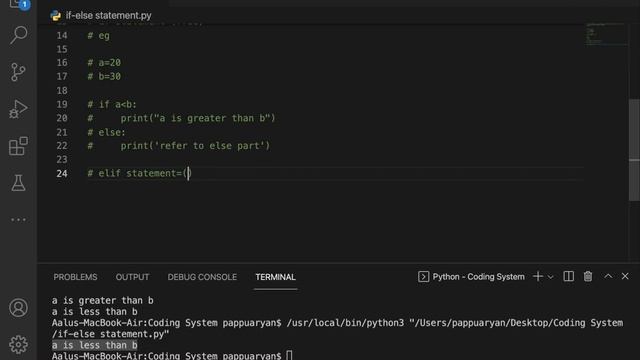The image size is (640, 360).
Task: Click highlighted 'a is less than b' output
Action: tap(94, 345)
